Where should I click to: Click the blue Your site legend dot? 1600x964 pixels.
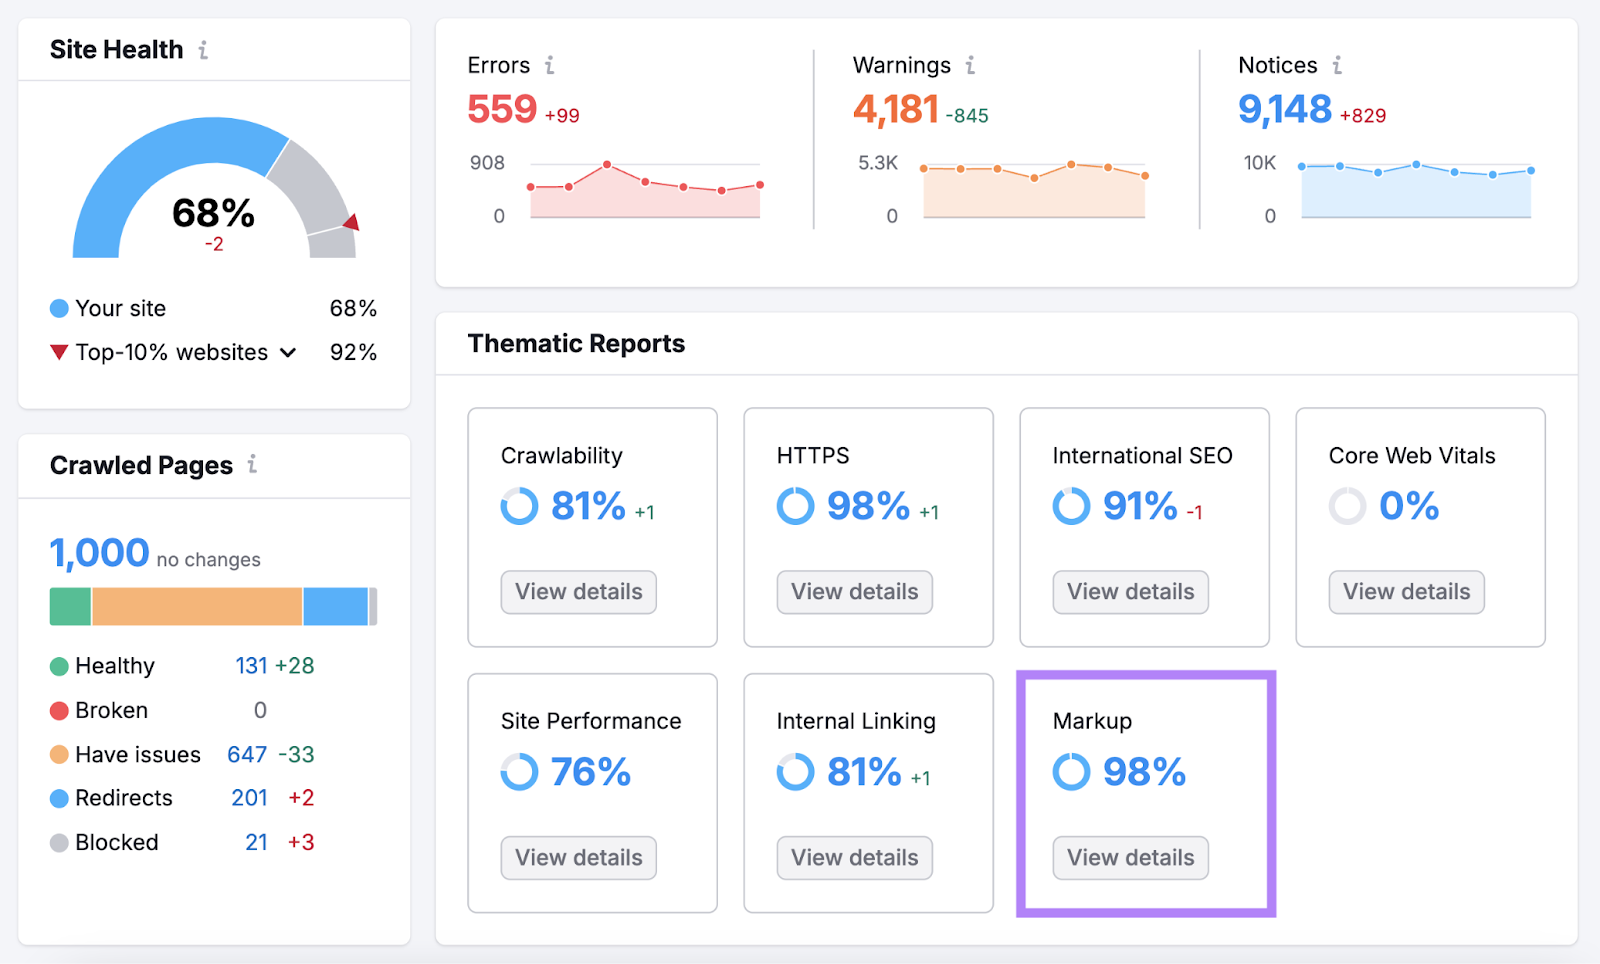coord(59,308)
